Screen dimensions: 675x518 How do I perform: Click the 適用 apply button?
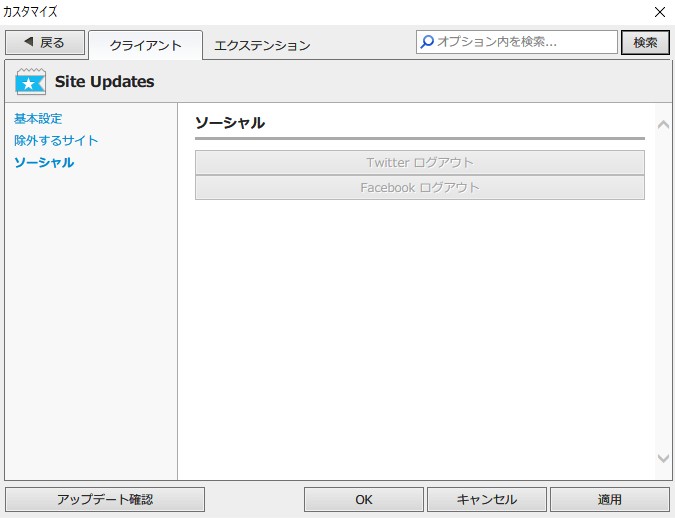click(610, 499)
